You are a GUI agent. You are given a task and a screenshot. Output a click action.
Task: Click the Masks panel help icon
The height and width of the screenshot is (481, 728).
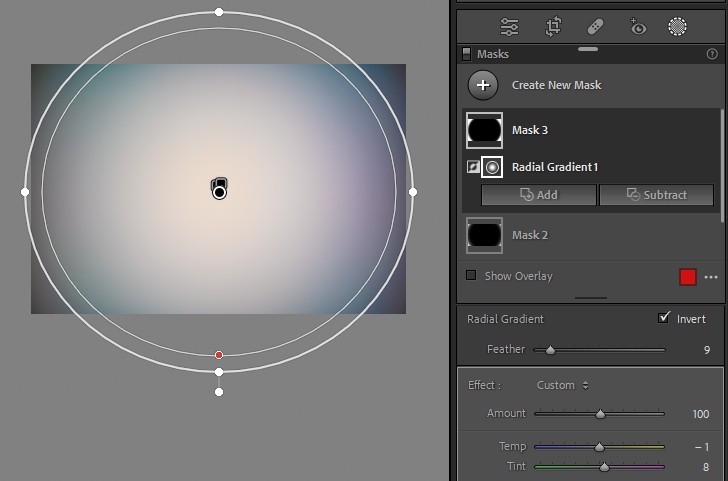point(712,54)
